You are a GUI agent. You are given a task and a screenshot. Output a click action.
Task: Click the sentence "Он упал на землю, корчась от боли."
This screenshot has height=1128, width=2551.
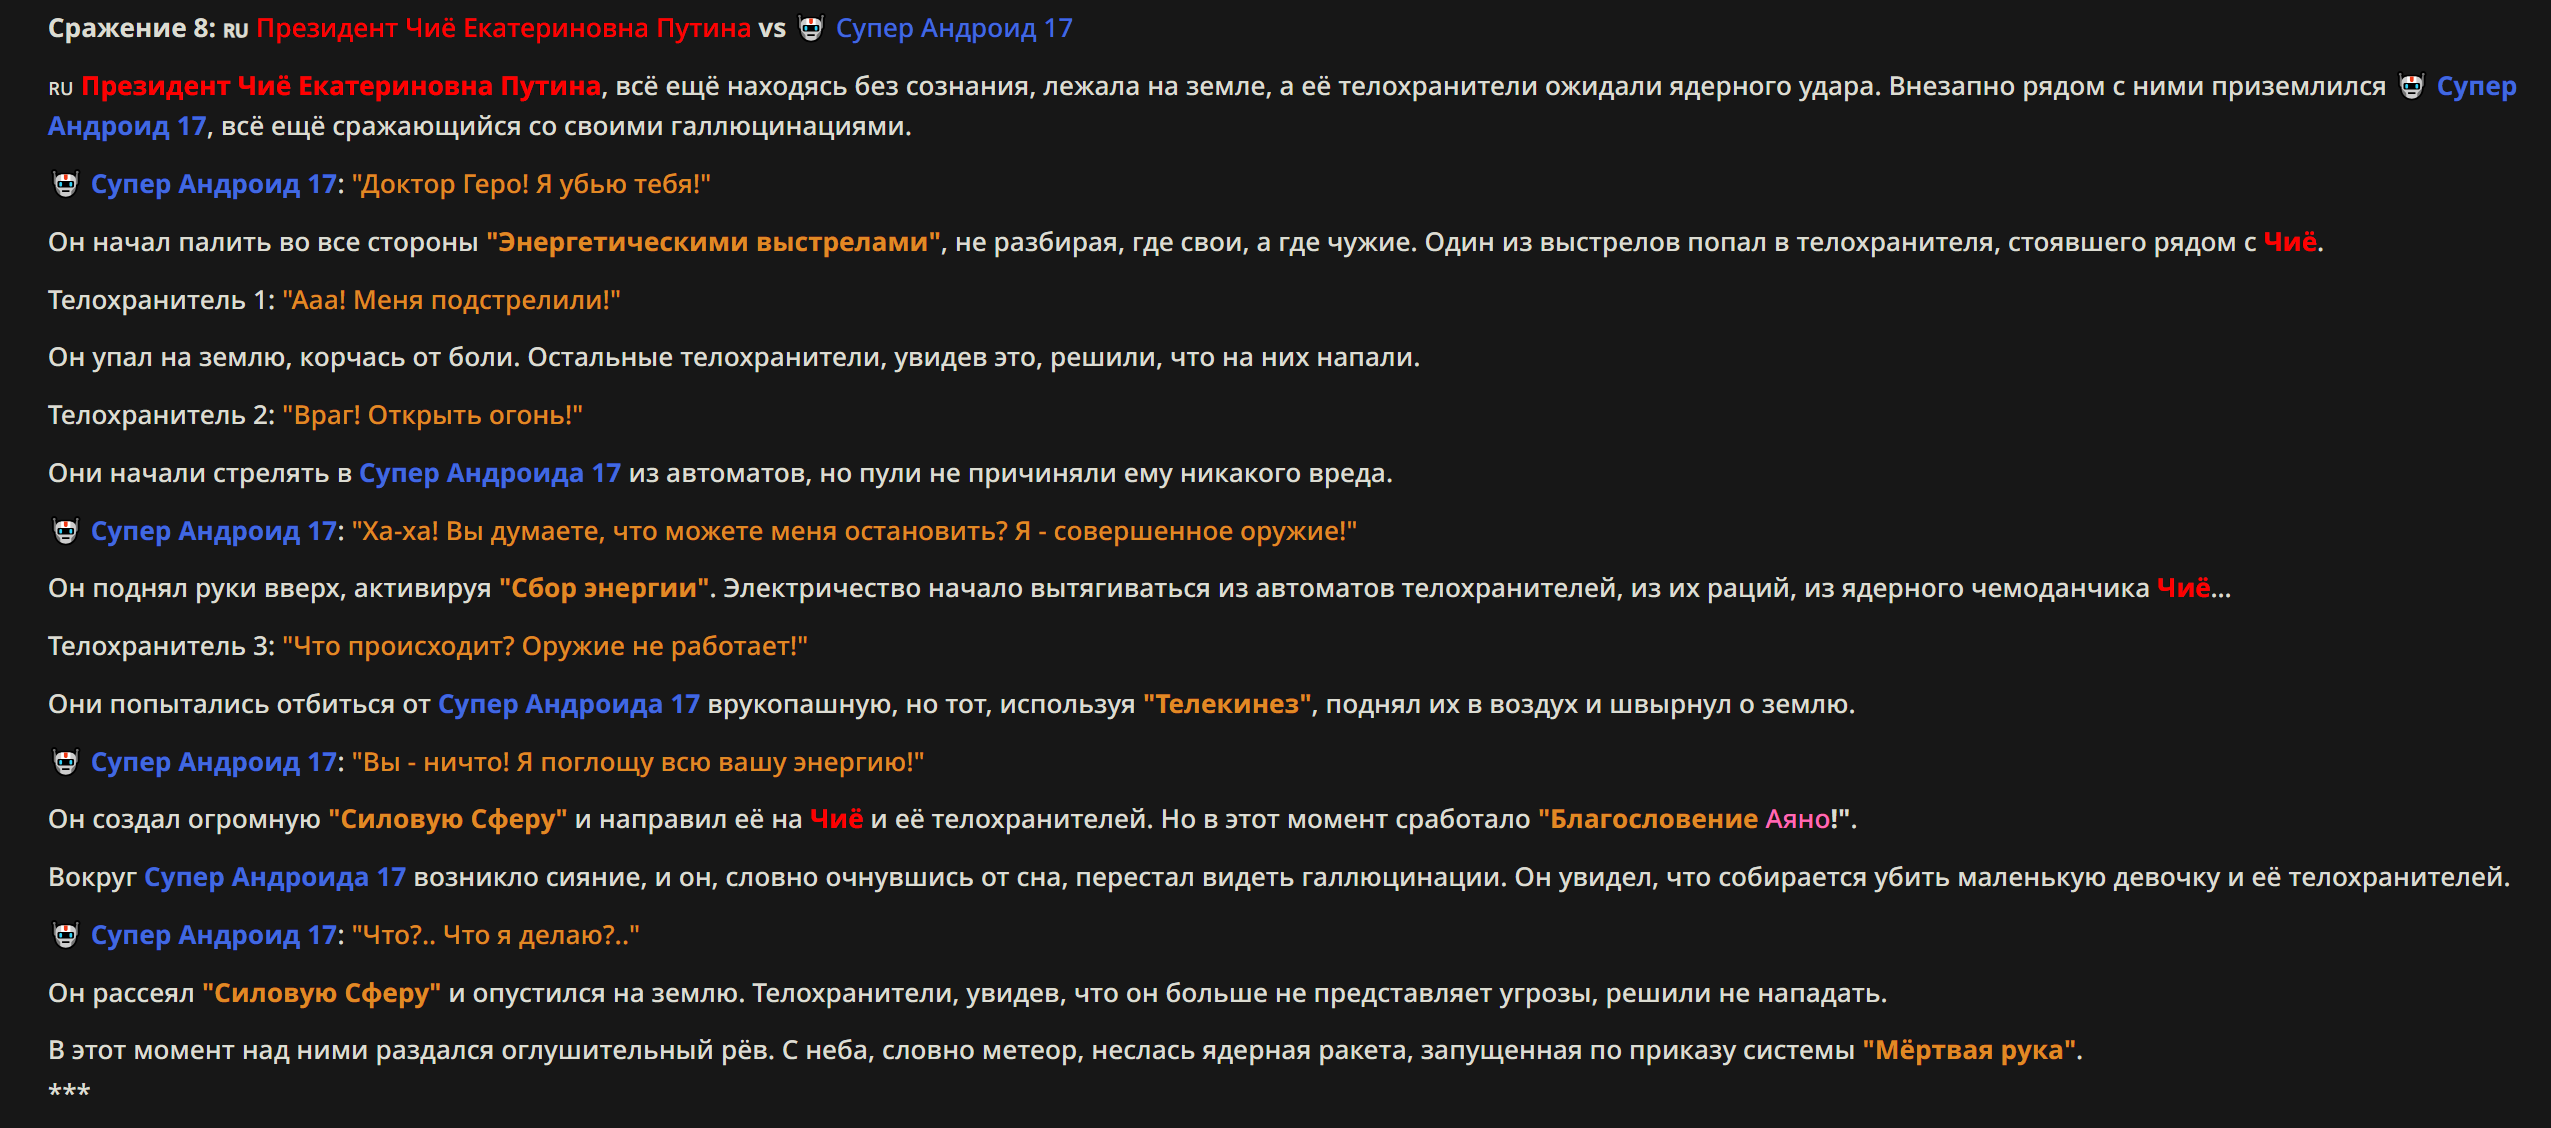click(x=284, y=357)
